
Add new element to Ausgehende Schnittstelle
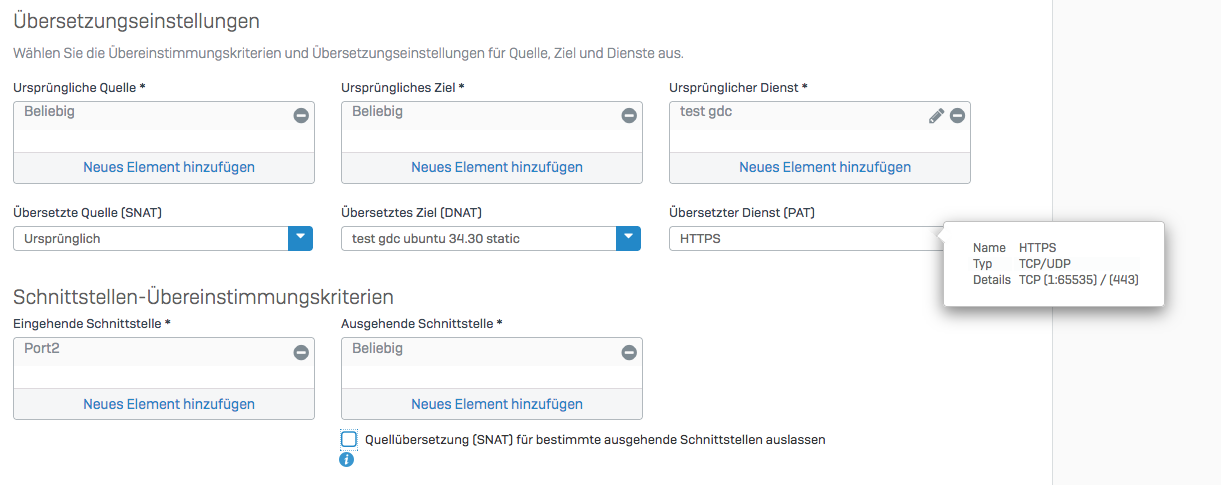coord(497,404)
